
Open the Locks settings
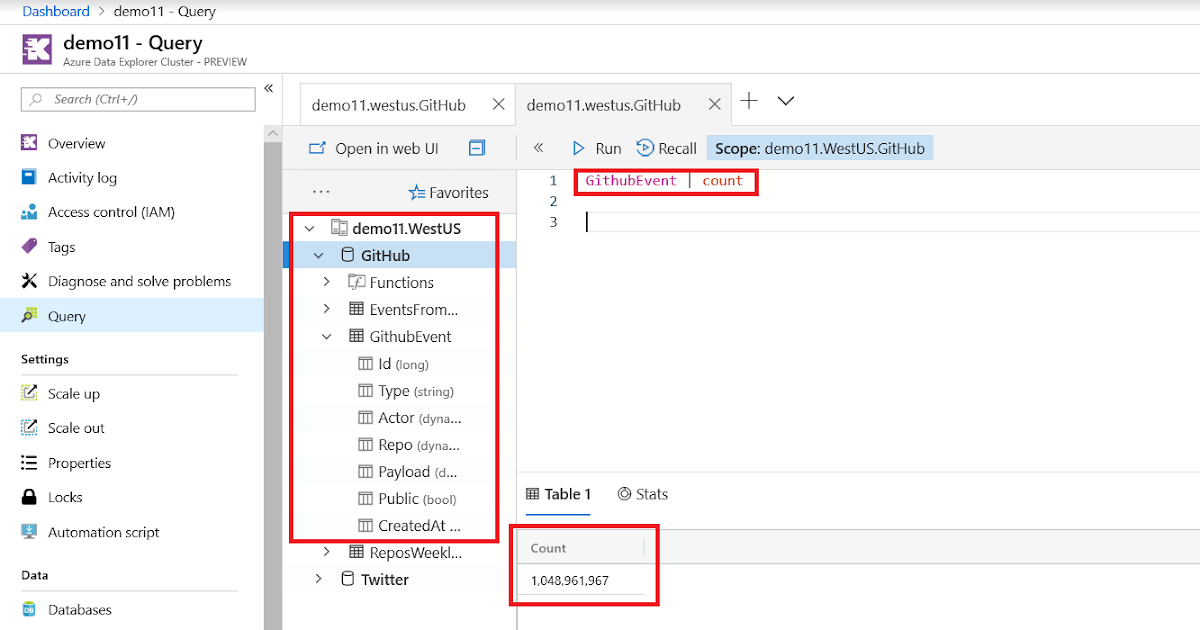coord(62,497)
